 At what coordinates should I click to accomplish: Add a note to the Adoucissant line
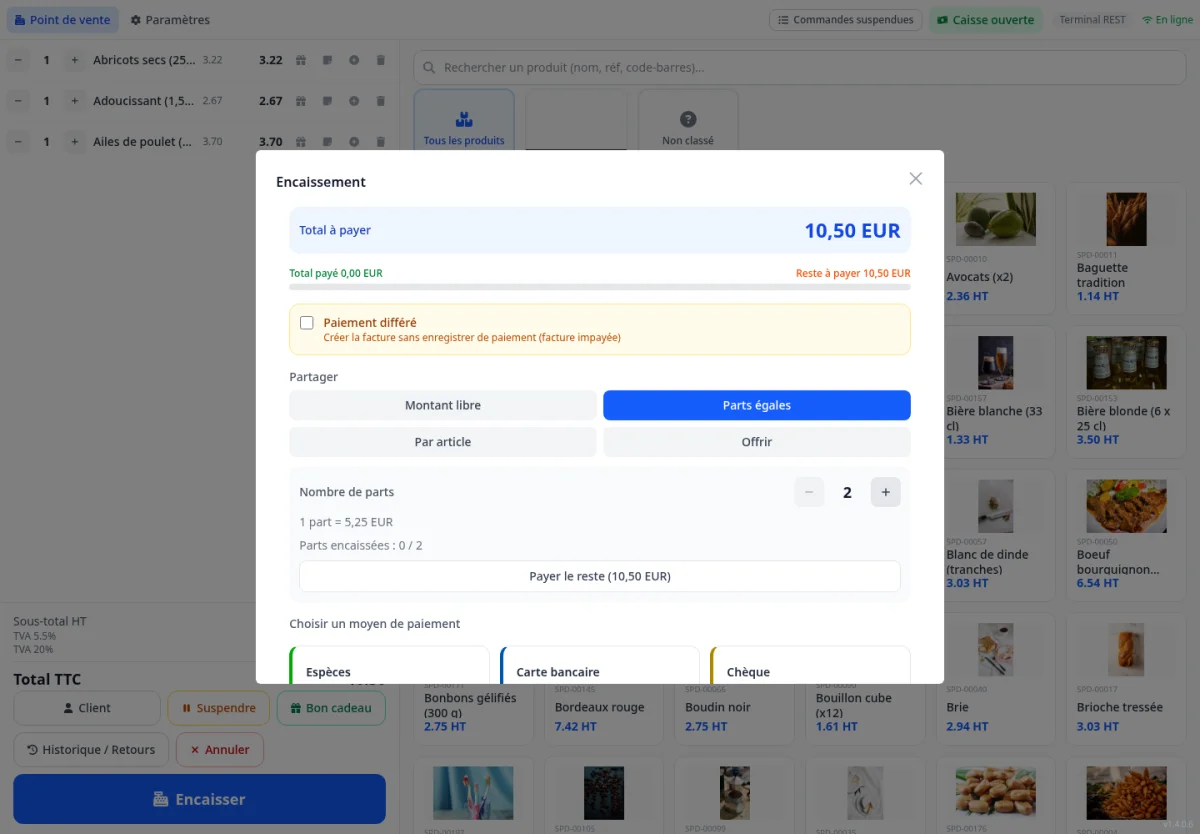click(327, 101)
